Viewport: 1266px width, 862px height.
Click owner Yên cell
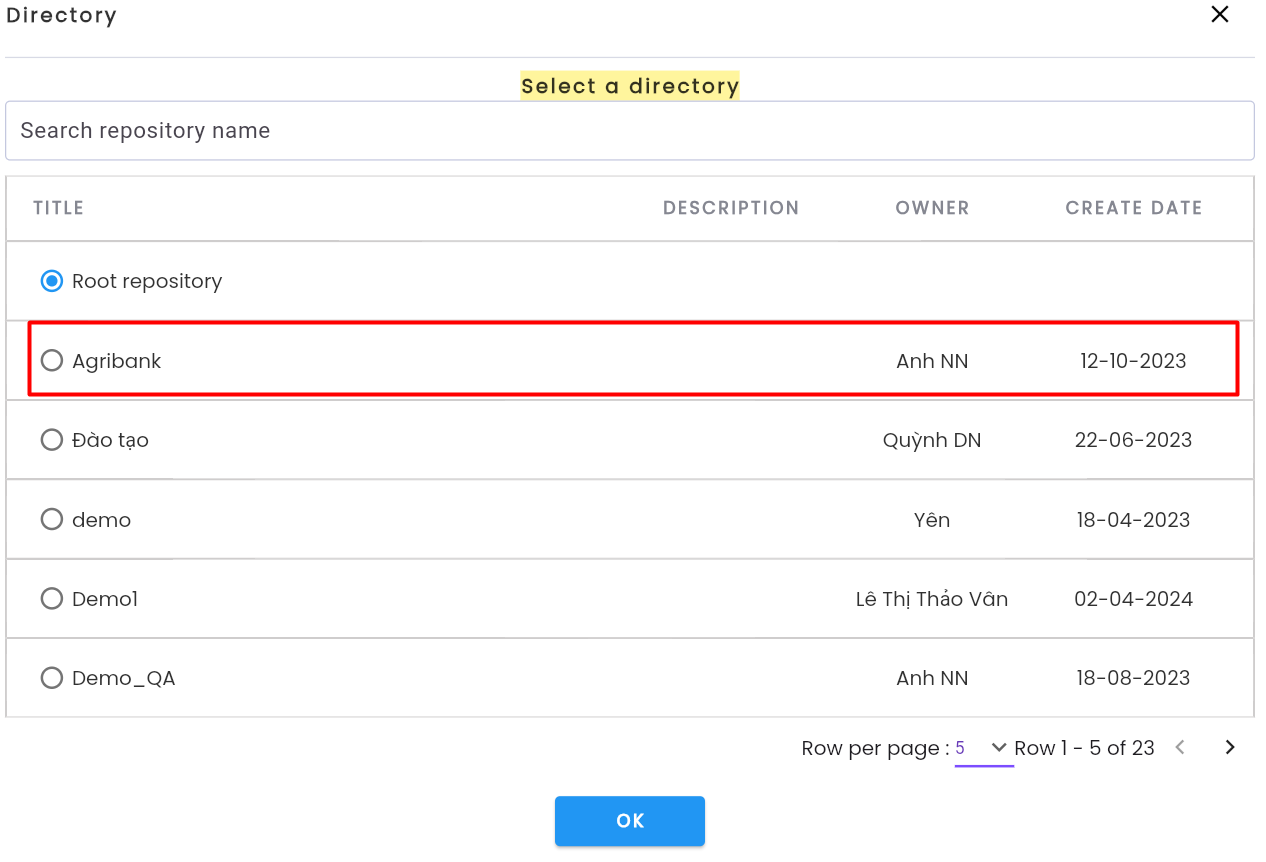click(932, 520)
